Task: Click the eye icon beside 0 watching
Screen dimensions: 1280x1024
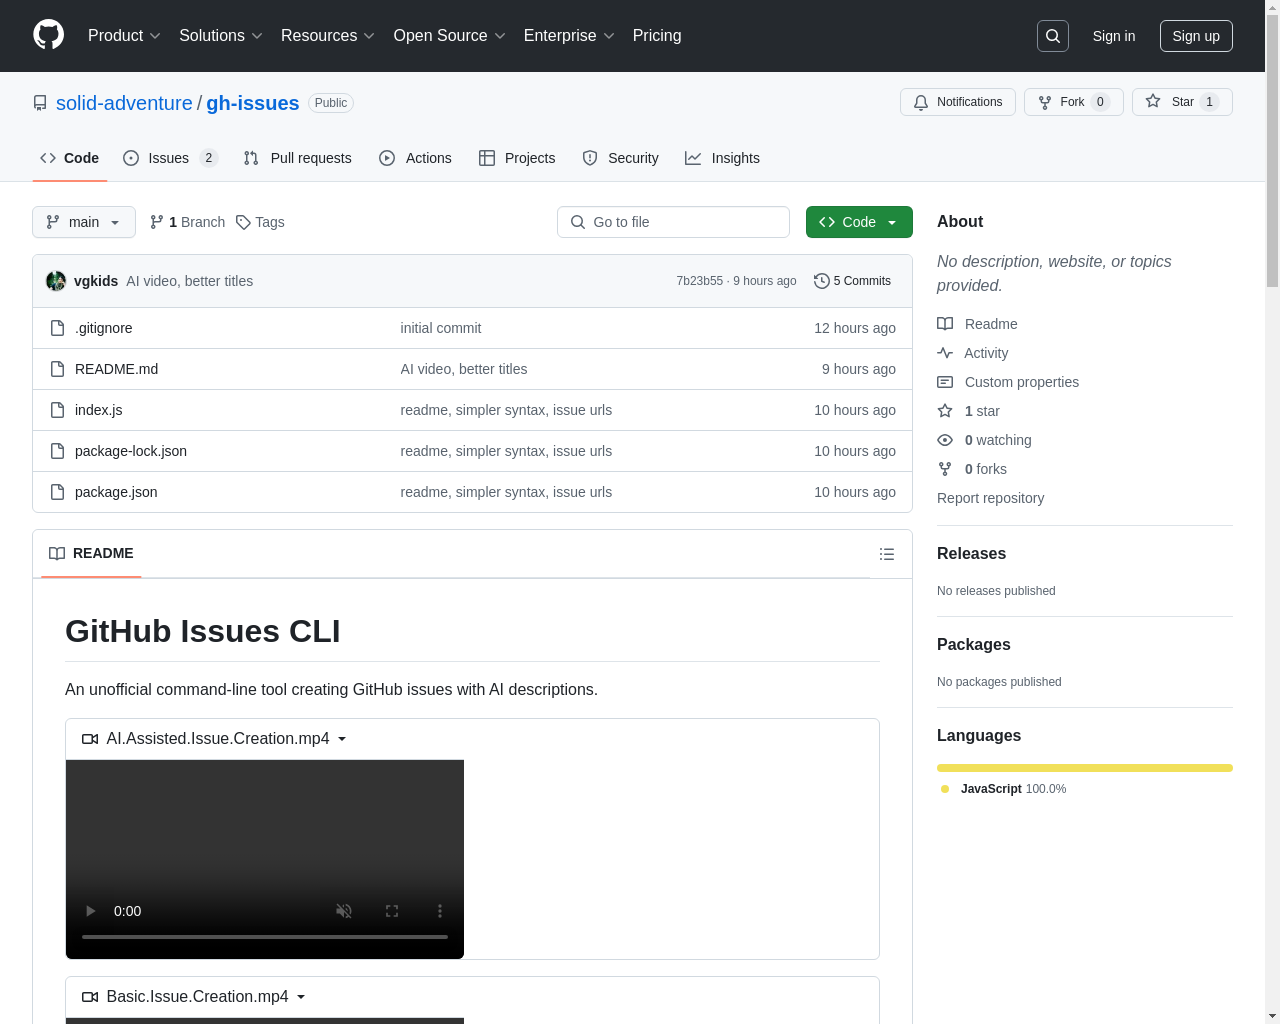Action: pyautogui.click(x=945, y=440)
